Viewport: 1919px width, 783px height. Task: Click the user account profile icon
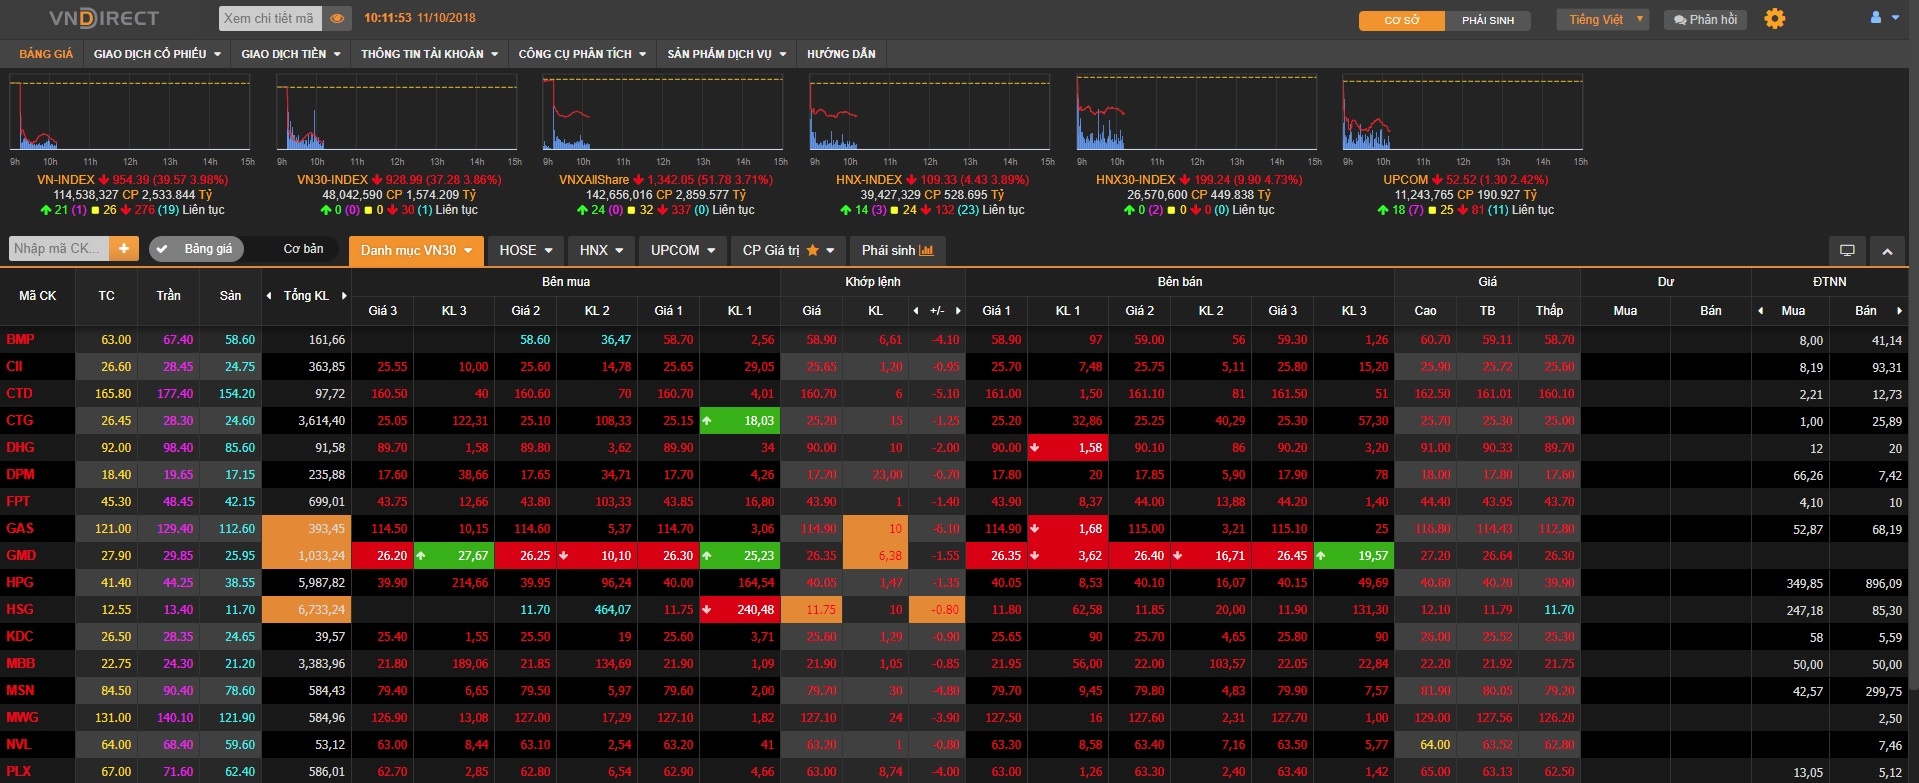pos(1875,18)
